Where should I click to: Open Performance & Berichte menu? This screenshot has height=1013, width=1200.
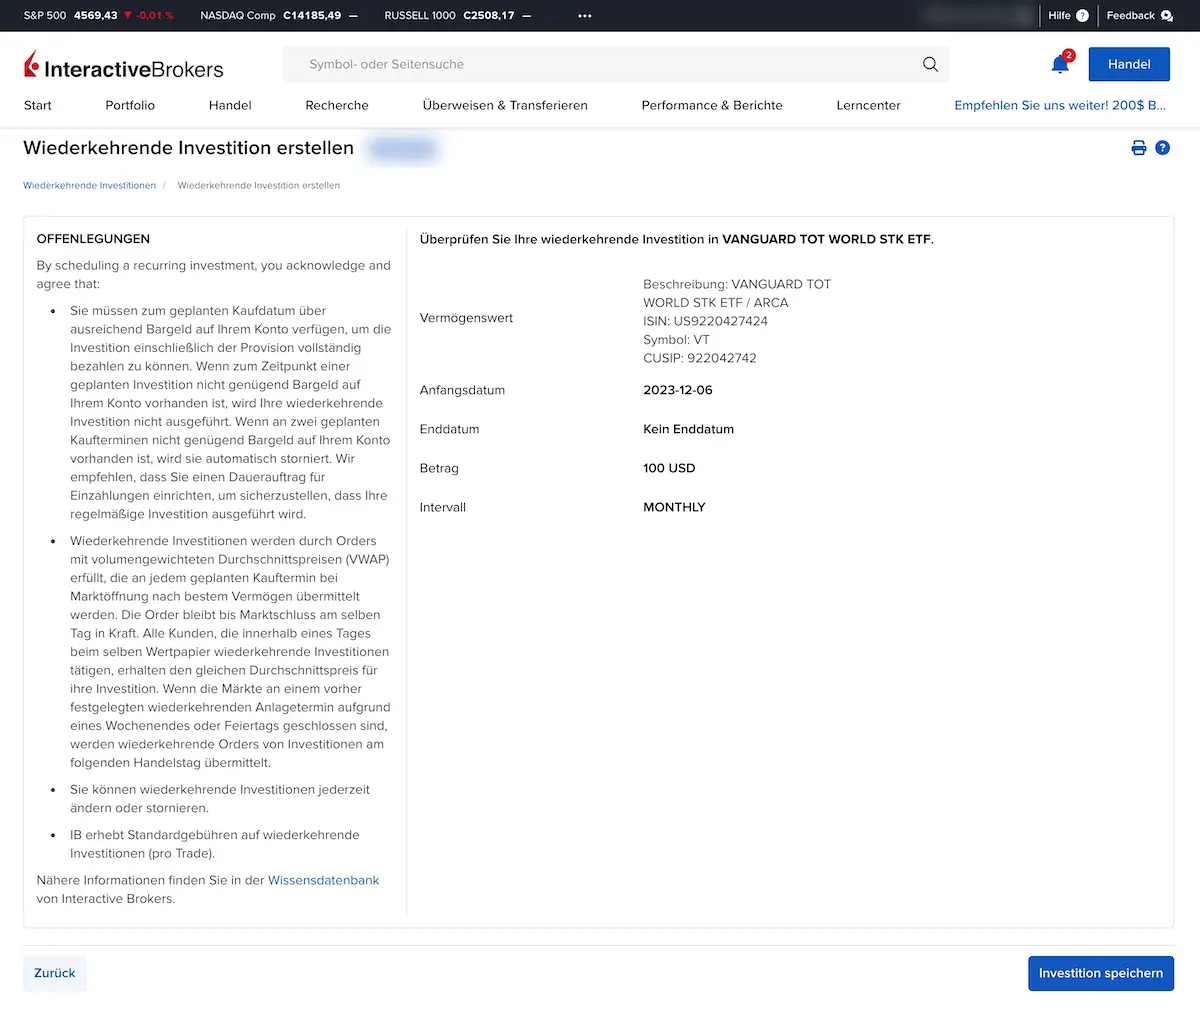coord(712,105)
